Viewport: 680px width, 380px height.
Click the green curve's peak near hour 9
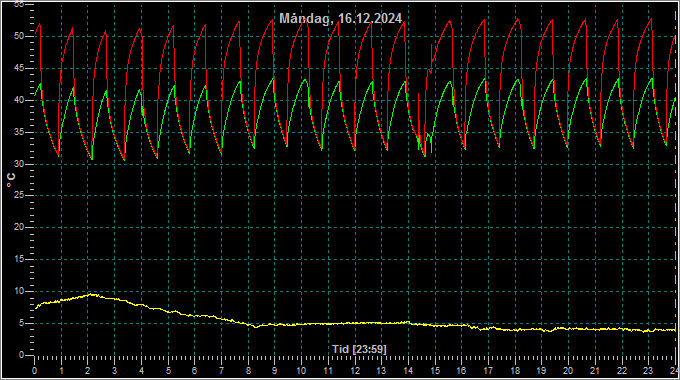point(273,79)
